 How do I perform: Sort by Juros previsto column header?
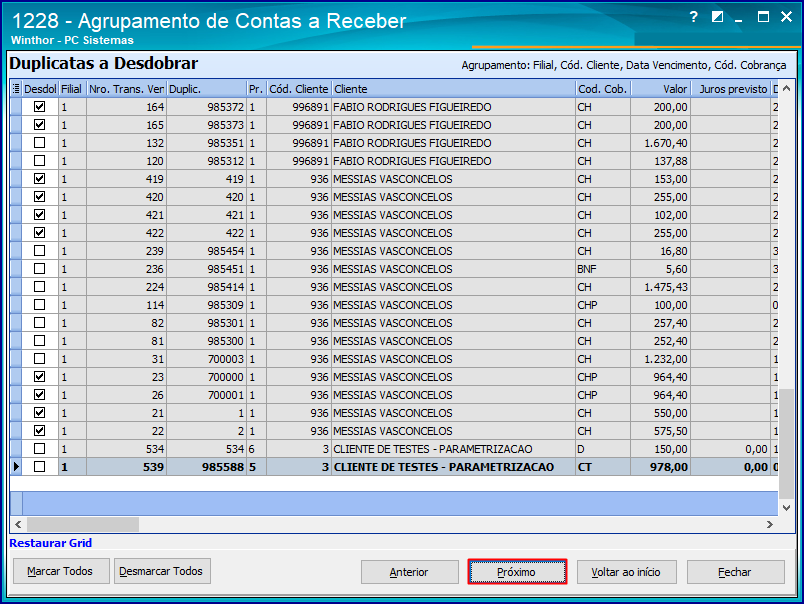tap(731, 89)
